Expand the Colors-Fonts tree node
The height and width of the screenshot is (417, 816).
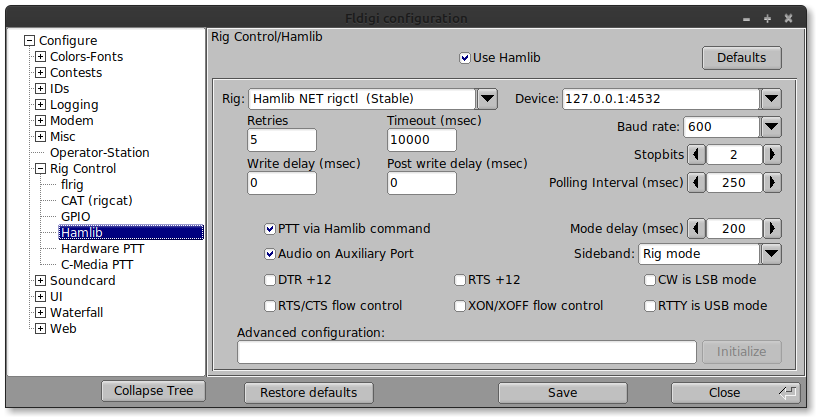pyautogui.click(x=40, y=57)
